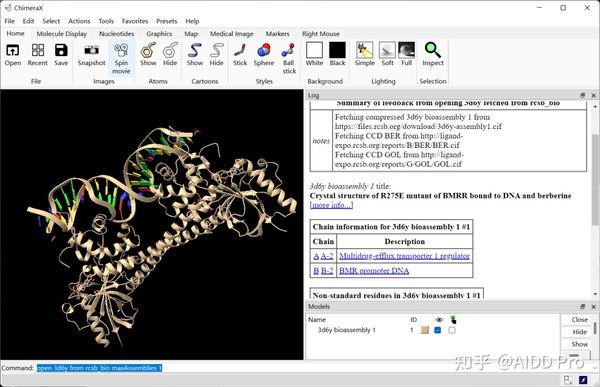Click the eye column header in Models
The image size is (600, 387).
coord(439,320)
